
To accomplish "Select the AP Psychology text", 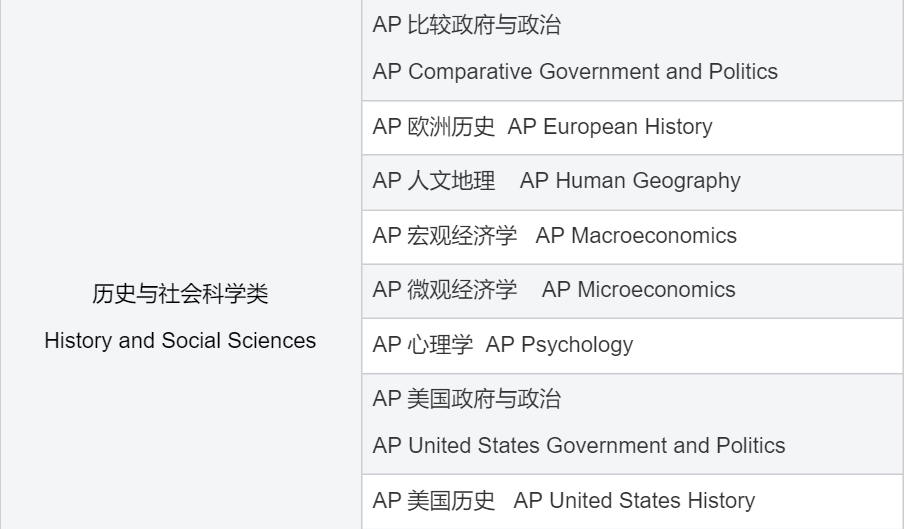I will pos(560,345).
